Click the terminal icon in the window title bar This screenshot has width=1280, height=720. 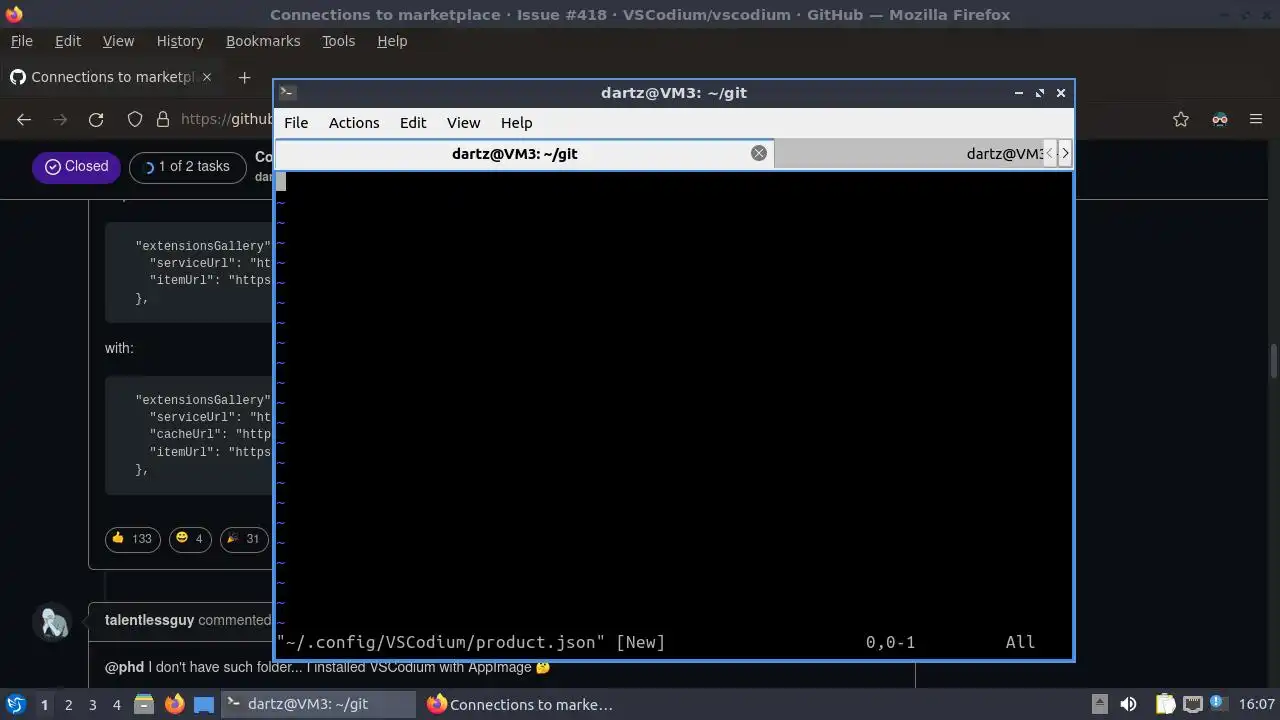pyautogui.click(x=287, y=93)
